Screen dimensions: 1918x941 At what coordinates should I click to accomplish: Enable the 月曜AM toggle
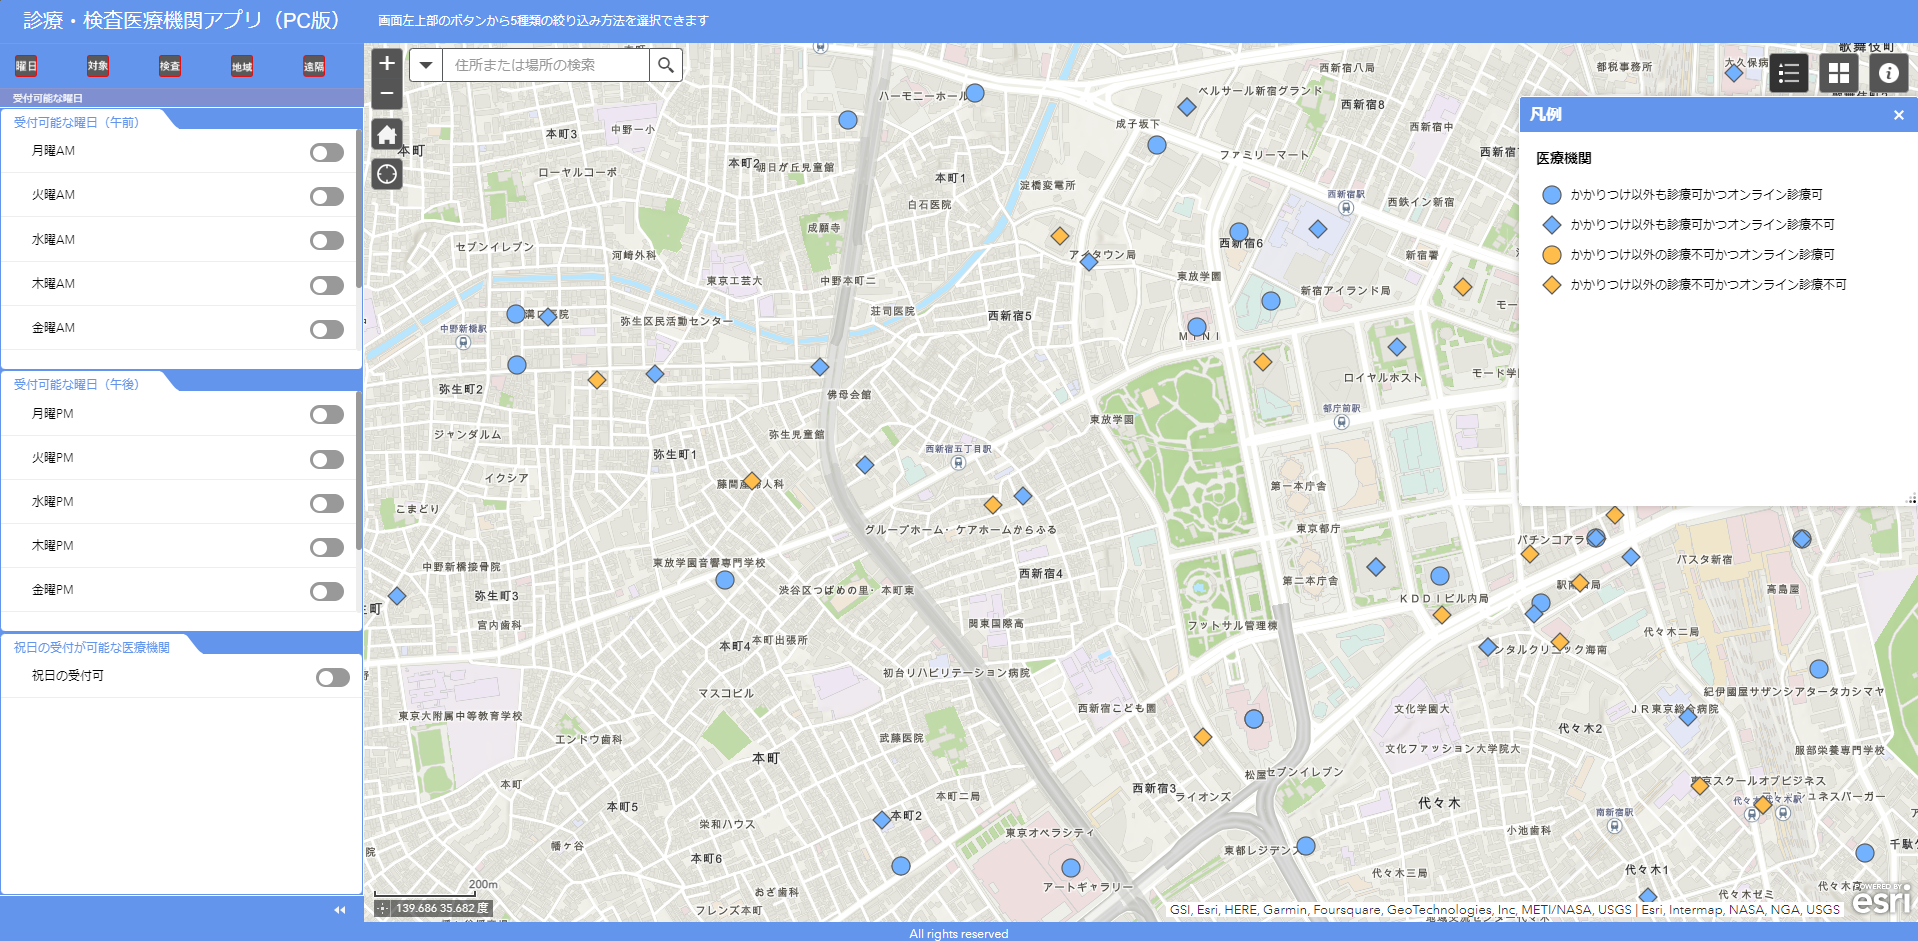click(326, 152)
